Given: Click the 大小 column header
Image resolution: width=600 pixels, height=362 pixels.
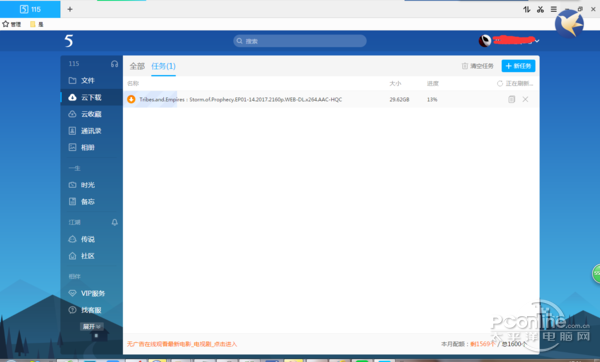Looking at the screenshot, I should tap(395, 83).
